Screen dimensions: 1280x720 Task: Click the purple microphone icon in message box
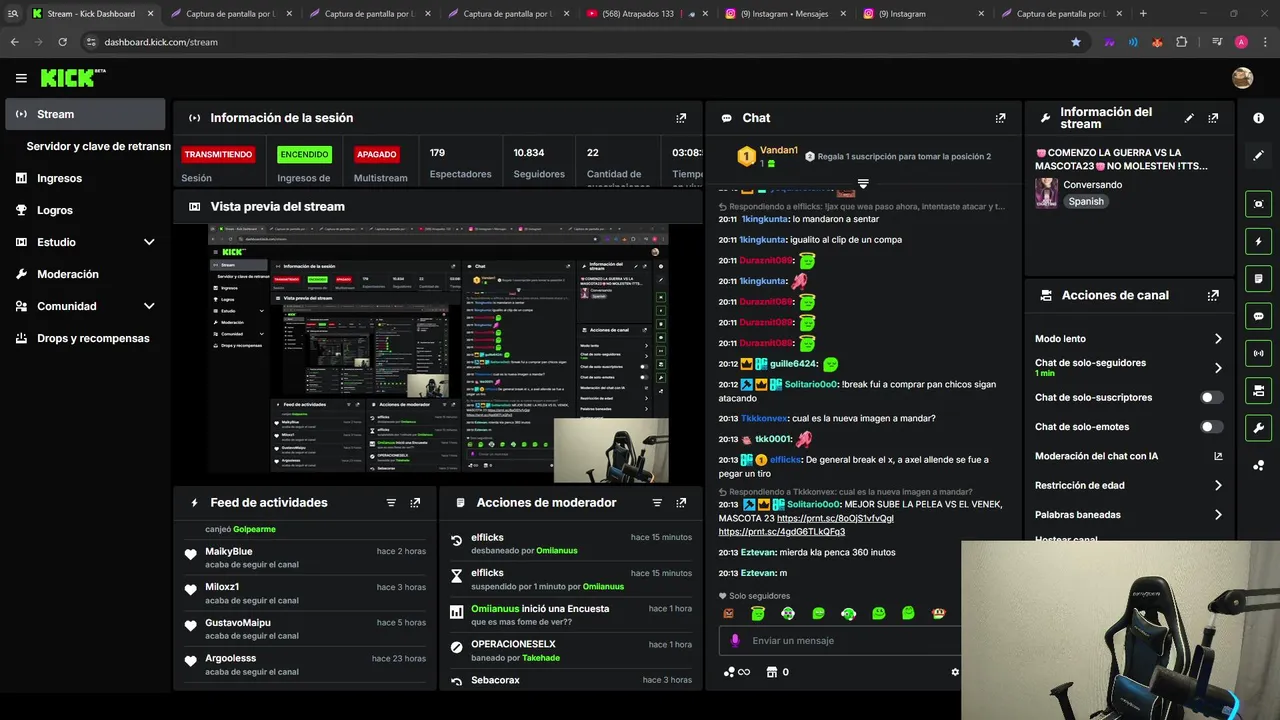click(735, 640)
